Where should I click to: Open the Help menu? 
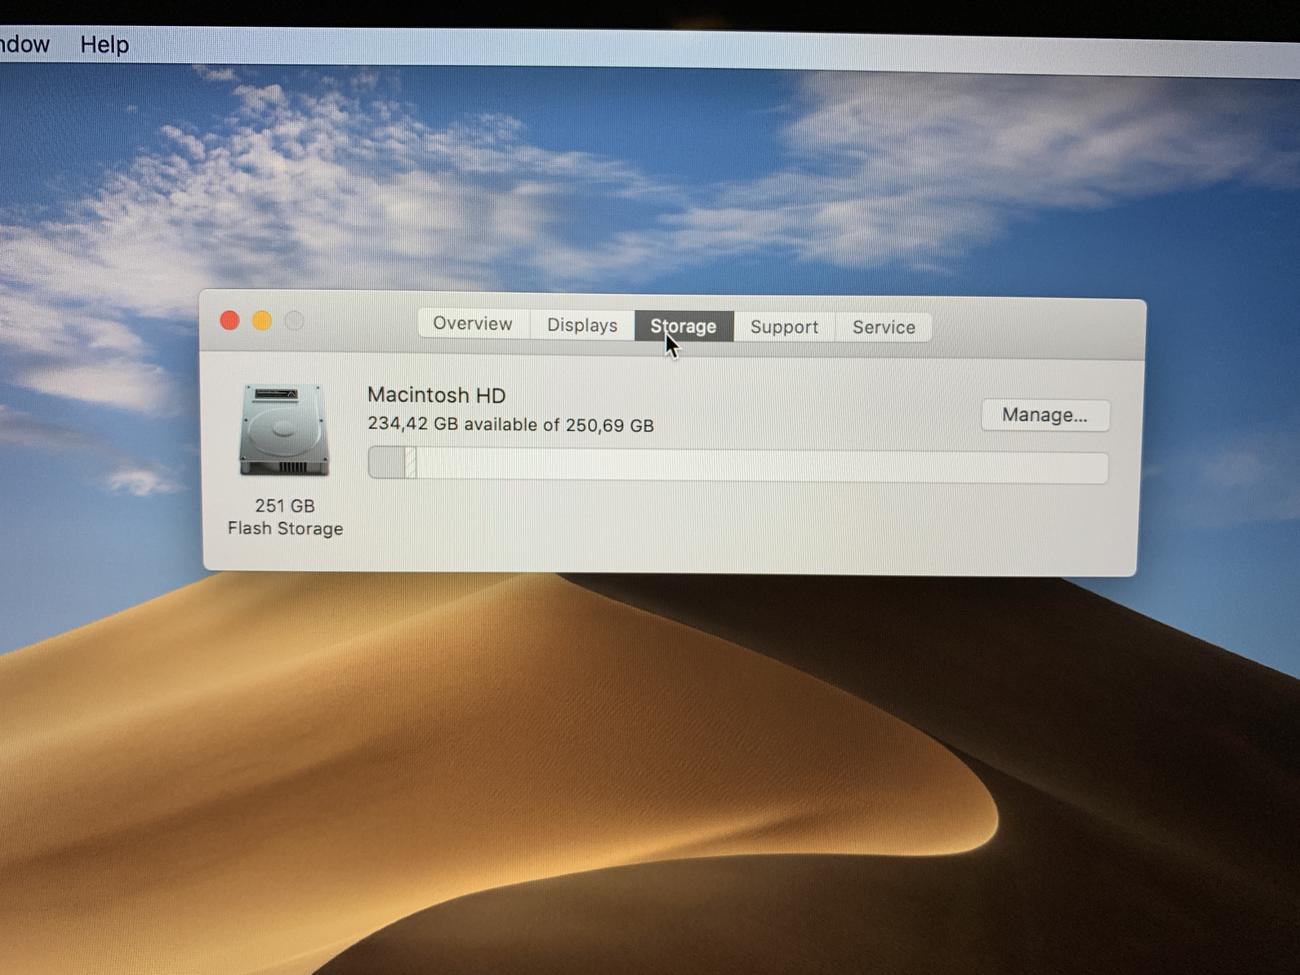104,44
